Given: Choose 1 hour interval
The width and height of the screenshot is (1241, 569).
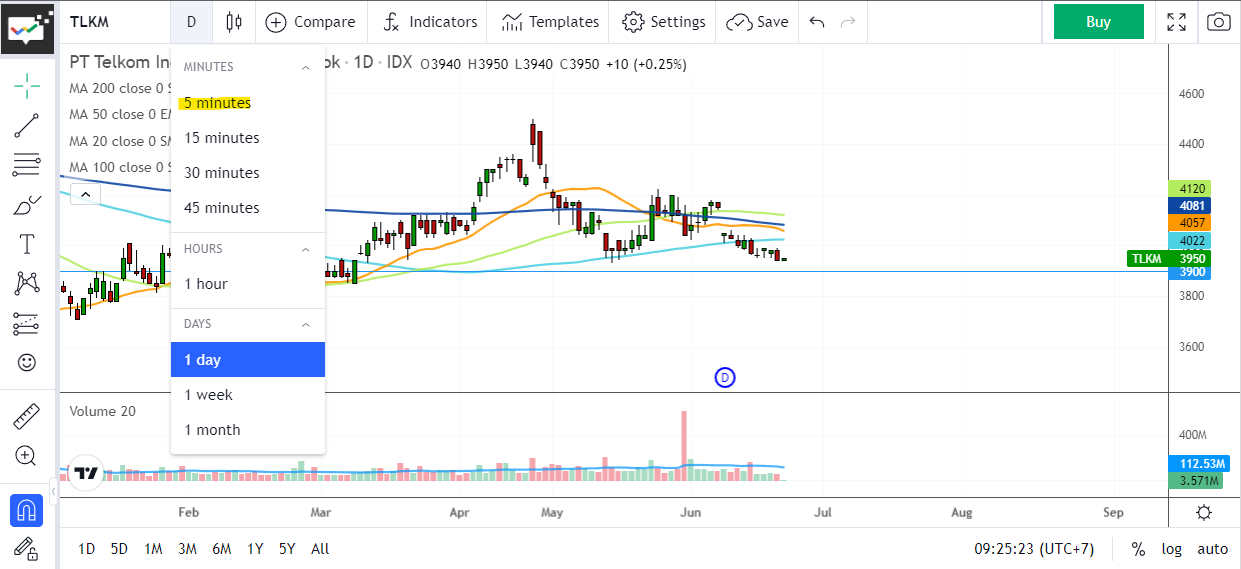Looking at the screenshot, I should (248, 284).
